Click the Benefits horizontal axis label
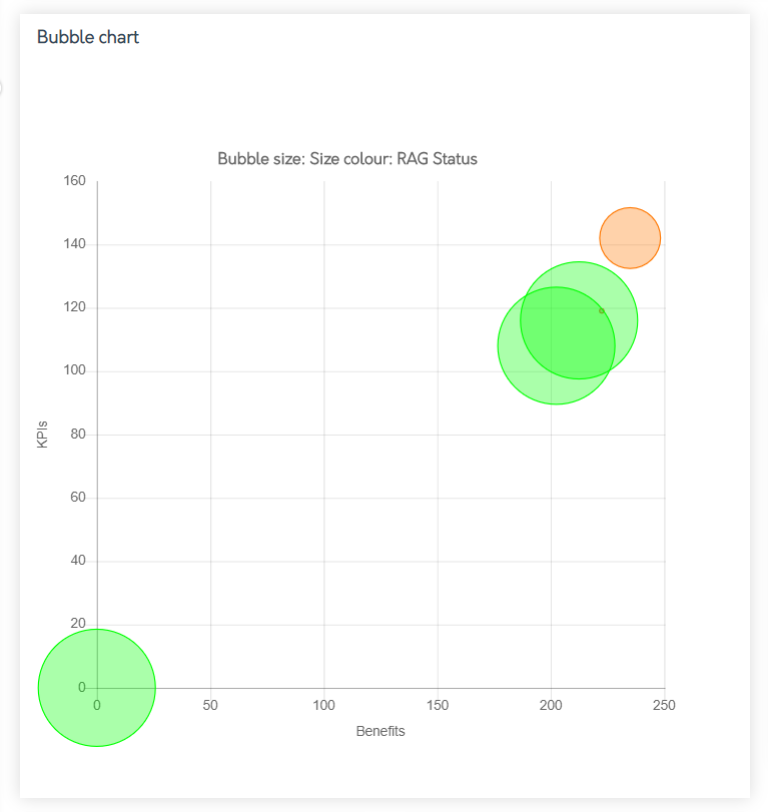Image resolution: width=768 pixels, height=812 pixels. [x=380, y=731]
